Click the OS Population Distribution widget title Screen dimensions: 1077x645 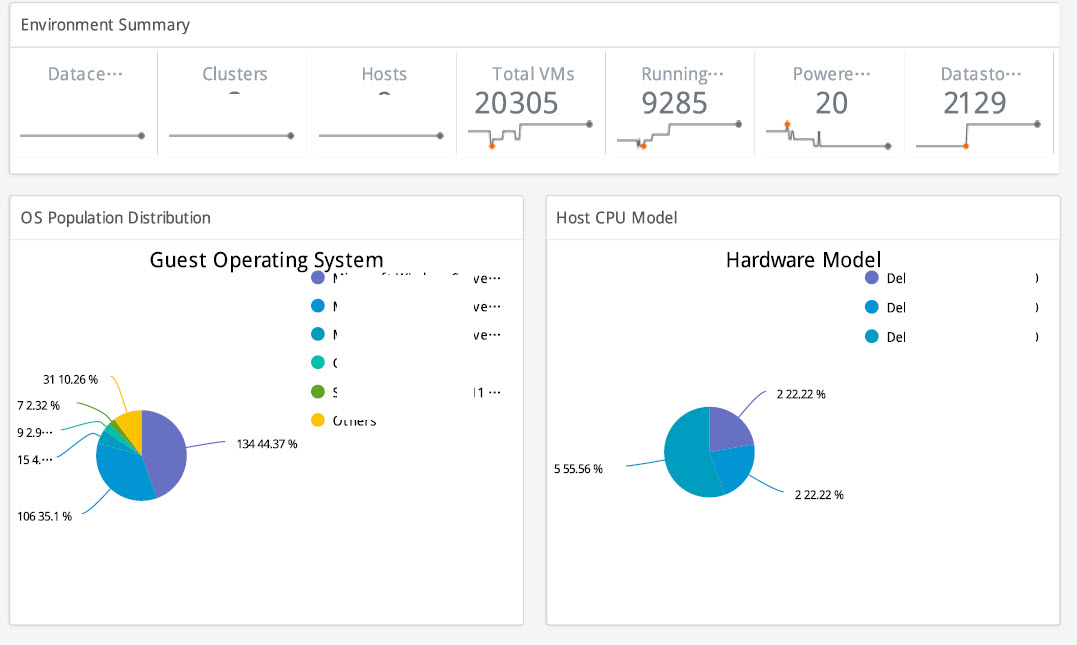(116, 218)
